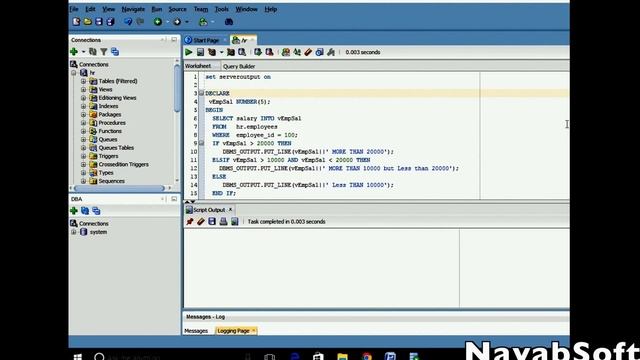Click the Connections panel vertical scrollbar
Image resolution: width=640 pixels, height=360 pixels.
177,88
